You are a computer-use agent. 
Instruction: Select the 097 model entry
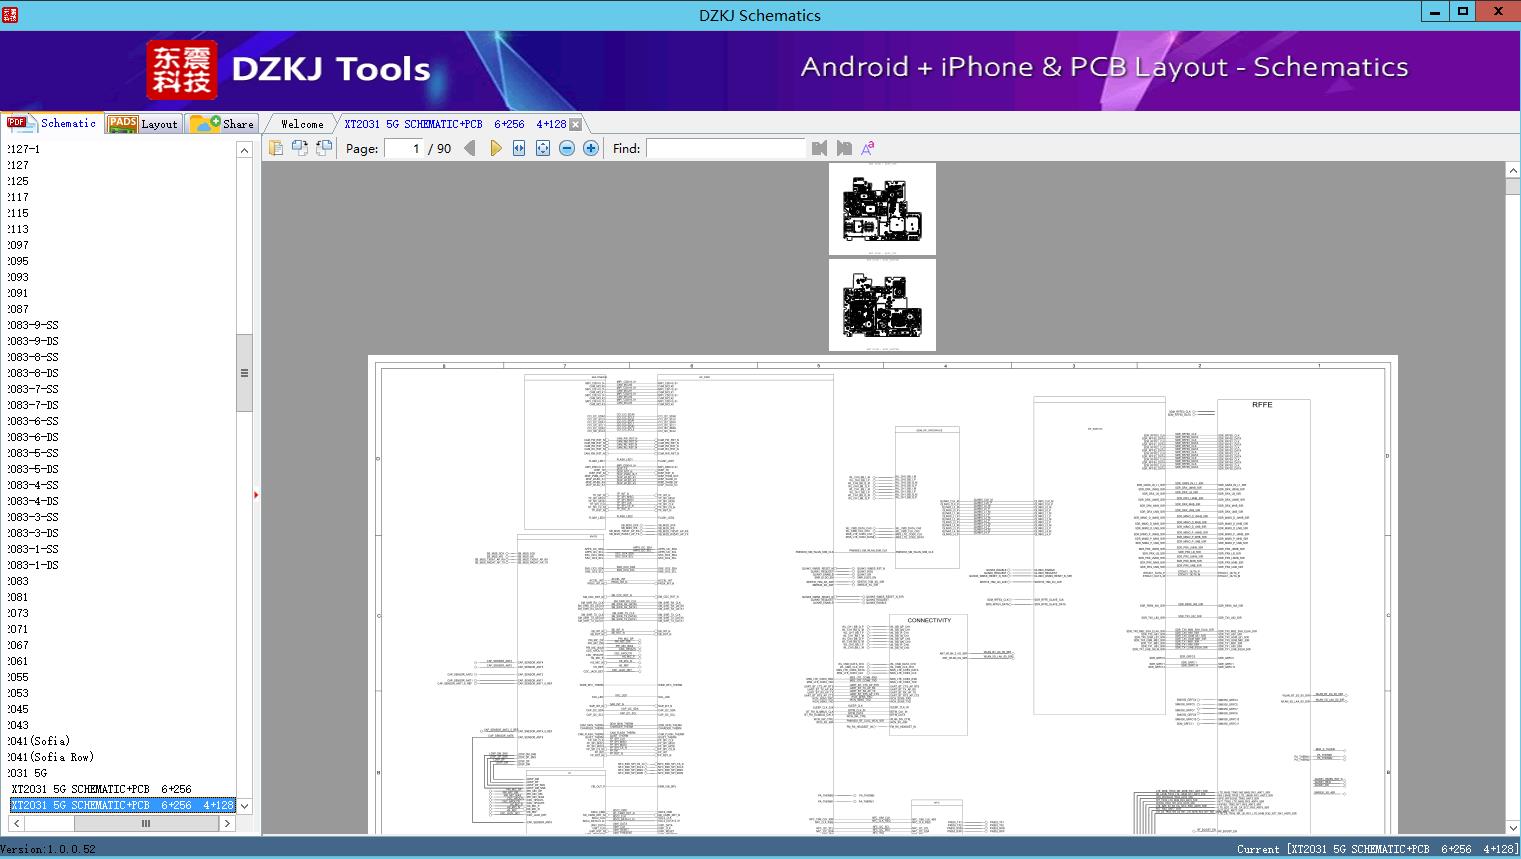(19, 245)
